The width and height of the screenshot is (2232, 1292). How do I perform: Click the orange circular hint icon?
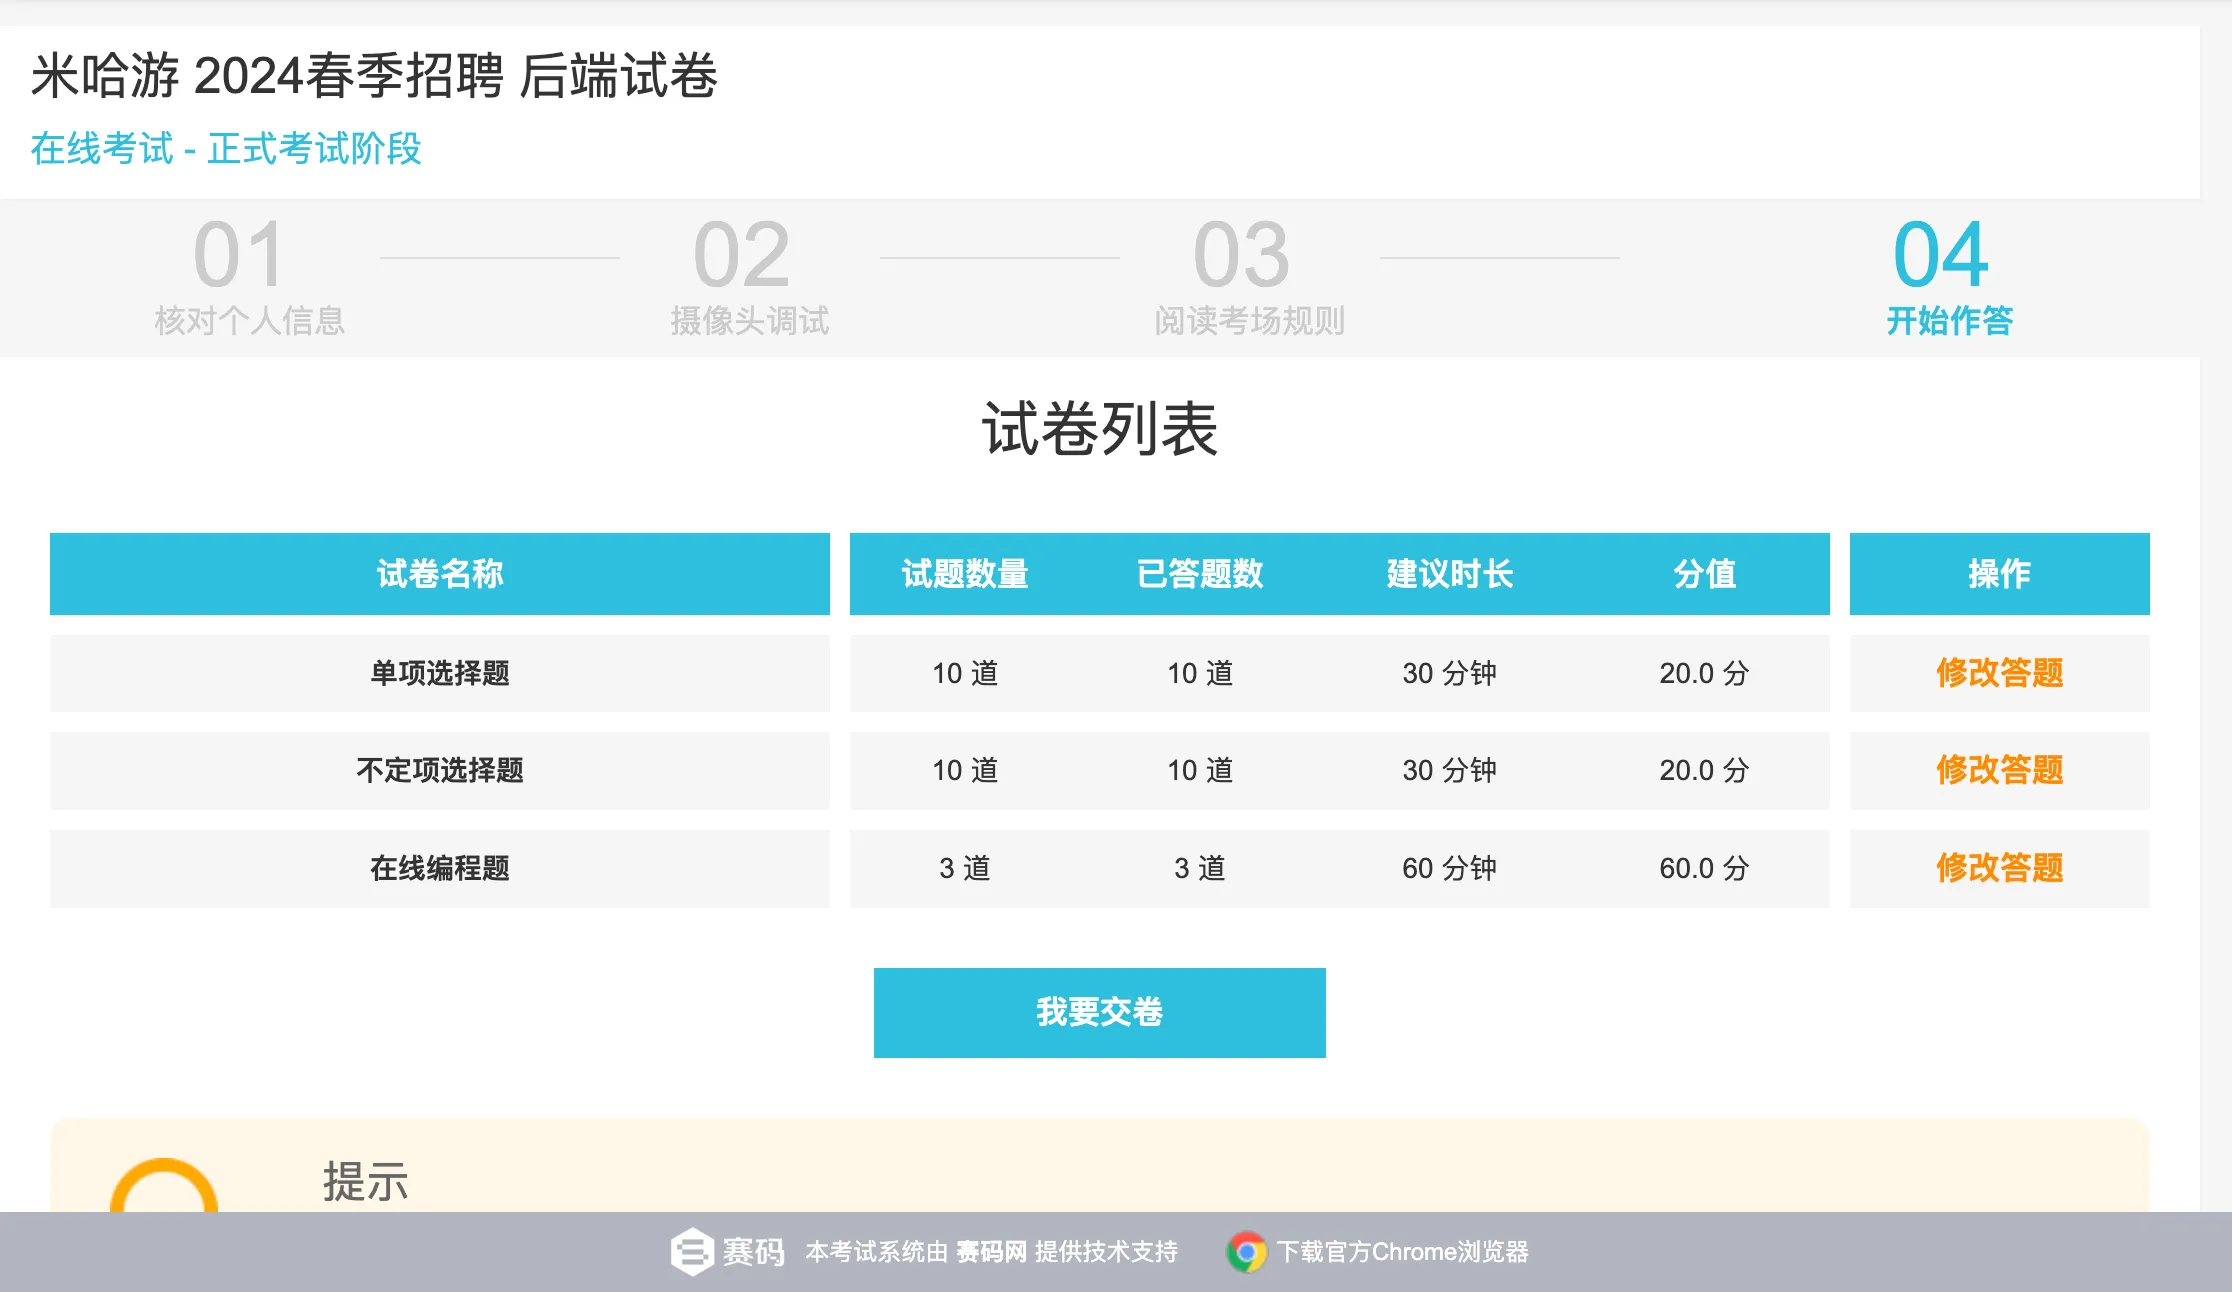[x=164, y=1186]
